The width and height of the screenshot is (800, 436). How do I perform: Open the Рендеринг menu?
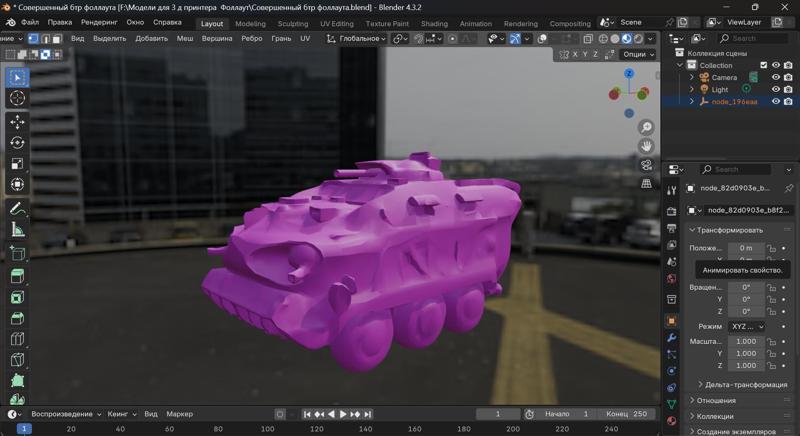pyautogui.click(x=99, y=22)
